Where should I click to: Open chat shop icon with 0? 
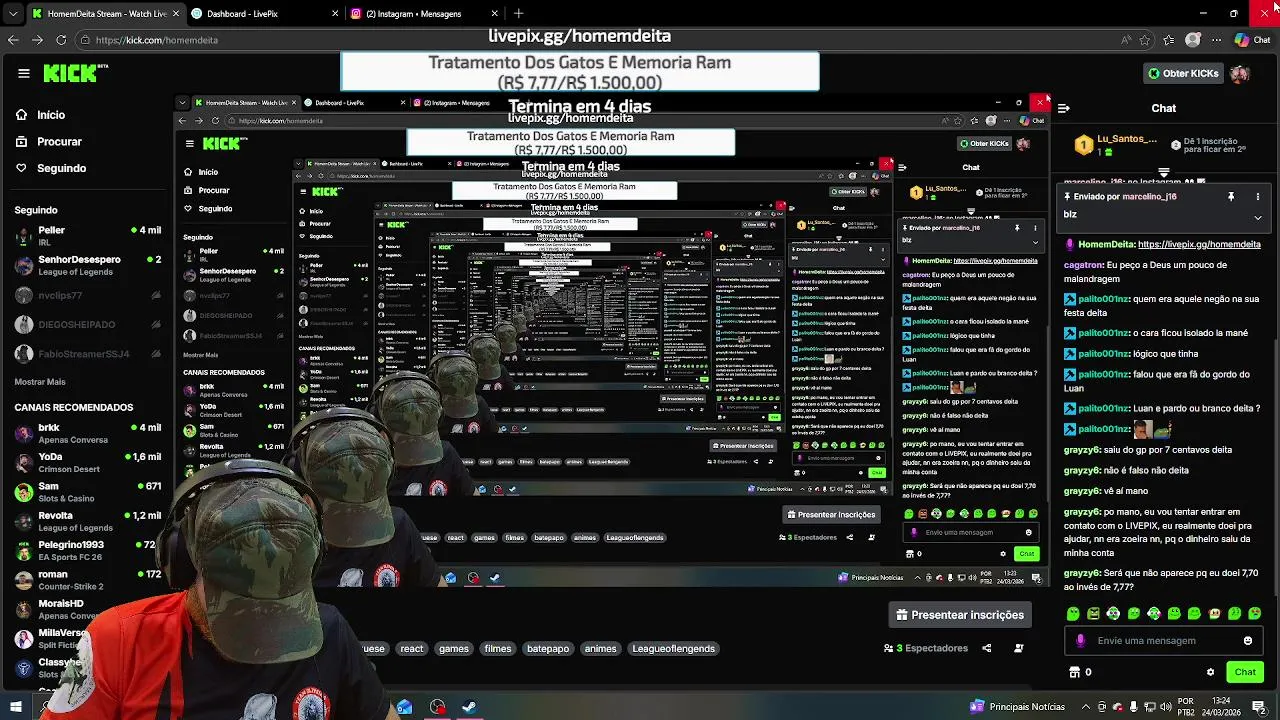pyautogui.click(x=1080, y=672)
